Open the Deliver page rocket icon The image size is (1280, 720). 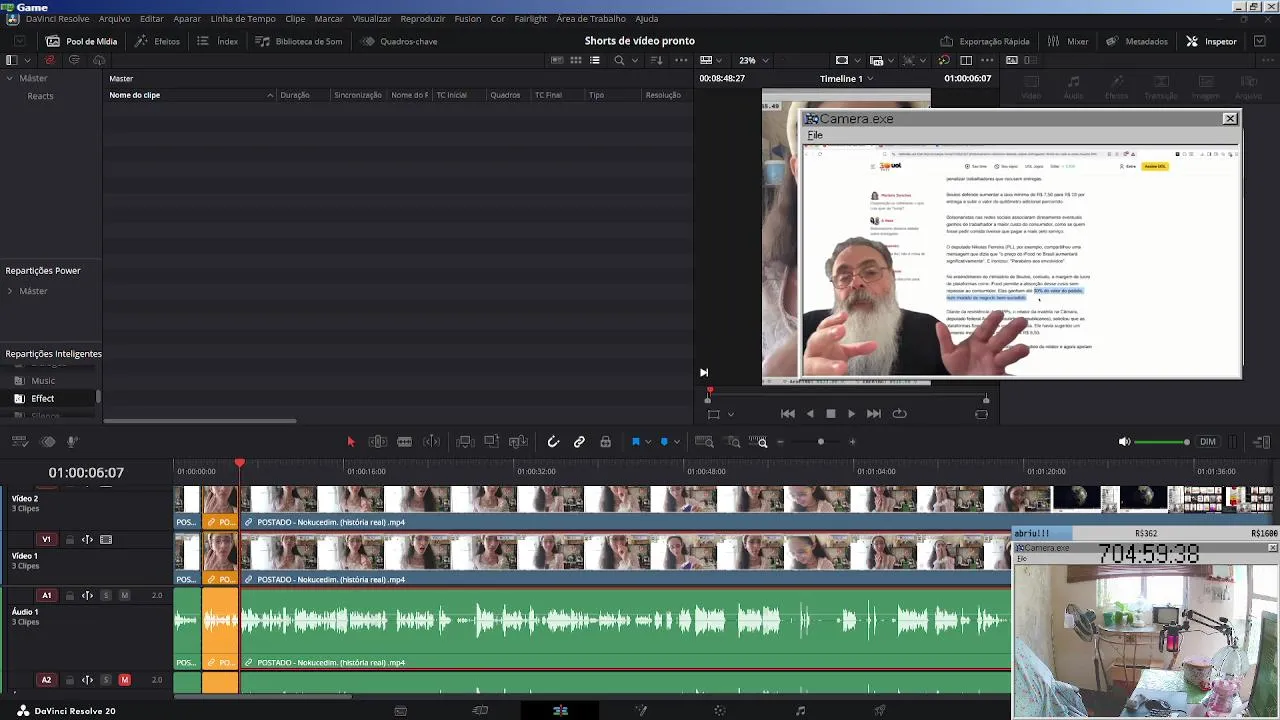coord(880,711)
